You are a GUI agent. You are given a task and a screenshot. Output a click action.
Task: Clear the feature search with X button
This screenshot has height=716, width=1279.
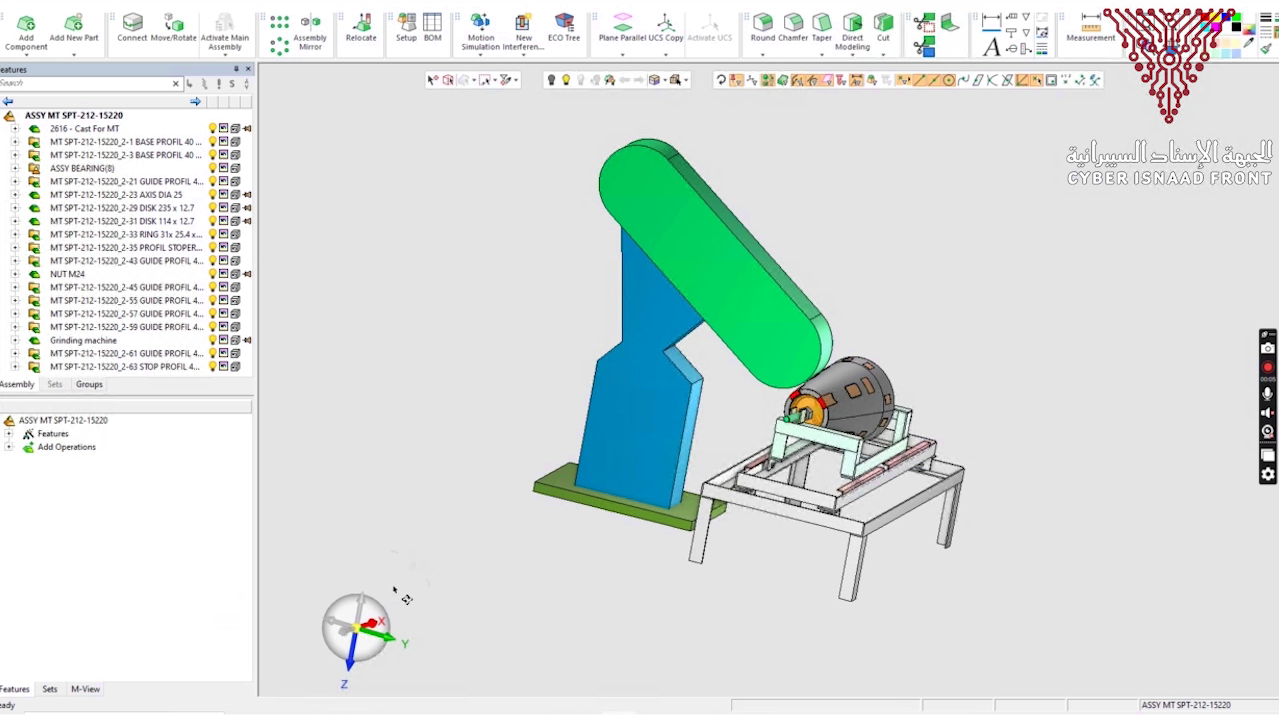click(x=176, y=84)
